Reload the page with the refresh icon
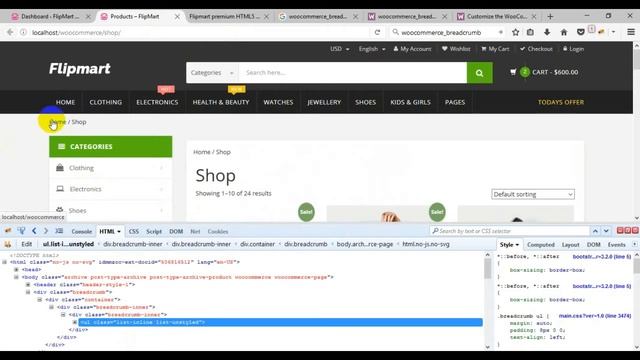 point(377,32)
